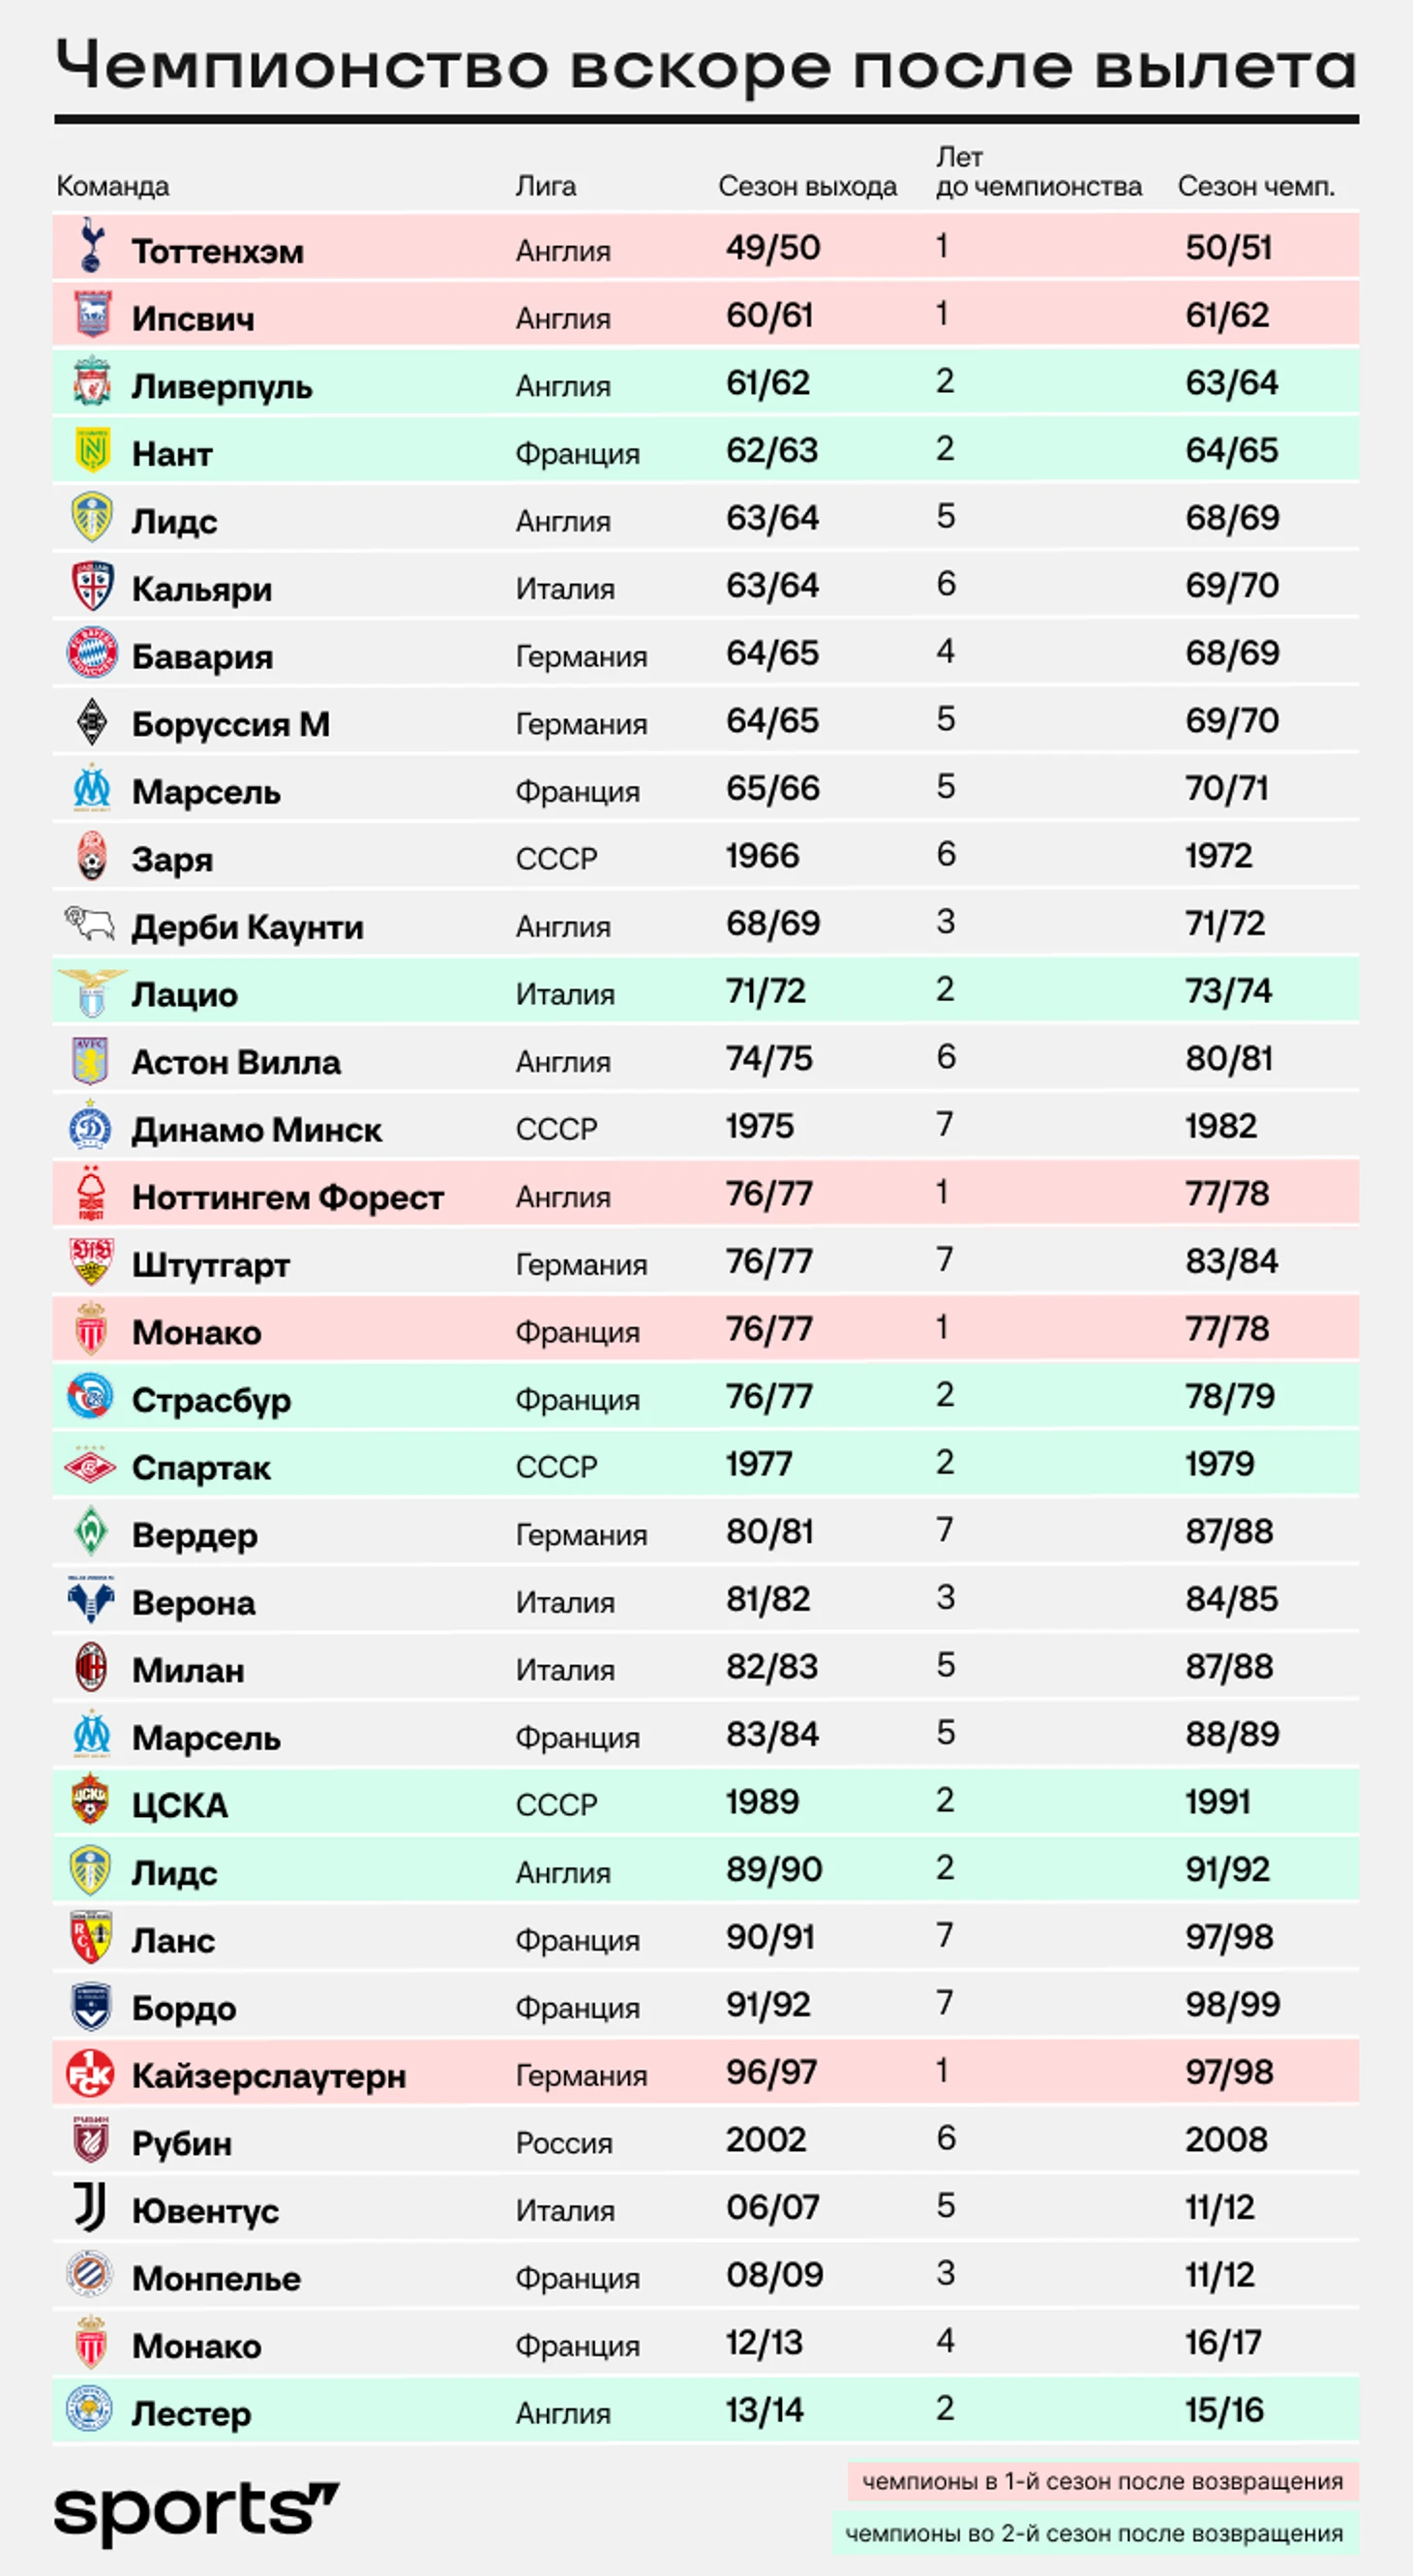Click the CSKA club emblem
The image size is (1413, 2576).
(x=91, y=1802)
